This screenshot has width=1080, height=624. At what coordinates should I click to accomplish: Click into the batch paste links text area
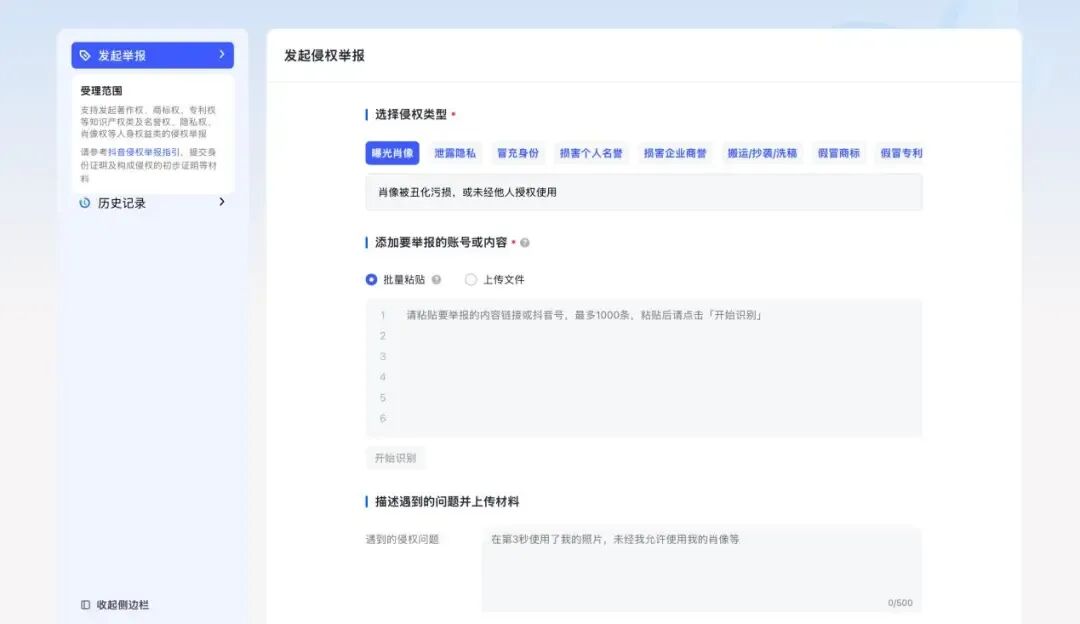pos(644,368)
